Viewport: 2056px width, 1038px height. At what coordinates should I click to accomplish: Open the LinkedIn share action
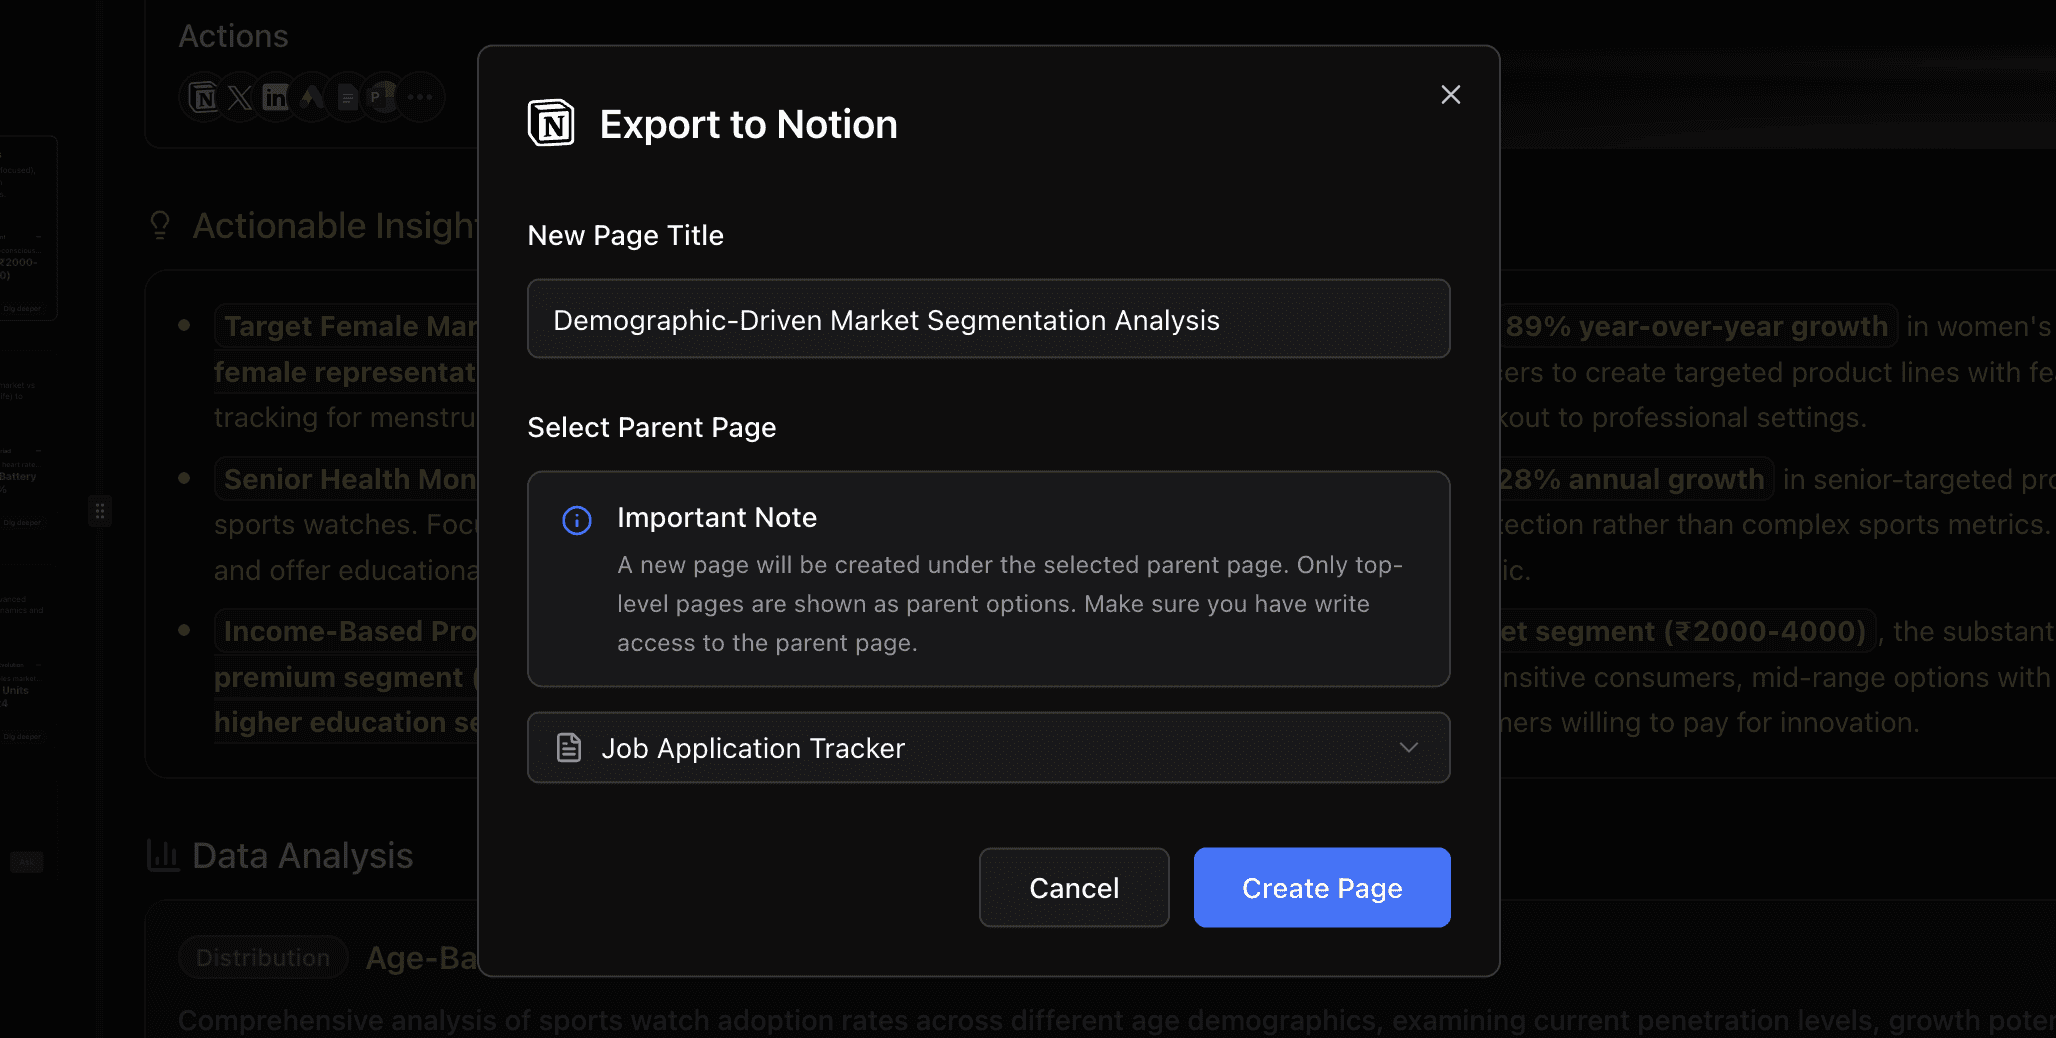point(275,96)
